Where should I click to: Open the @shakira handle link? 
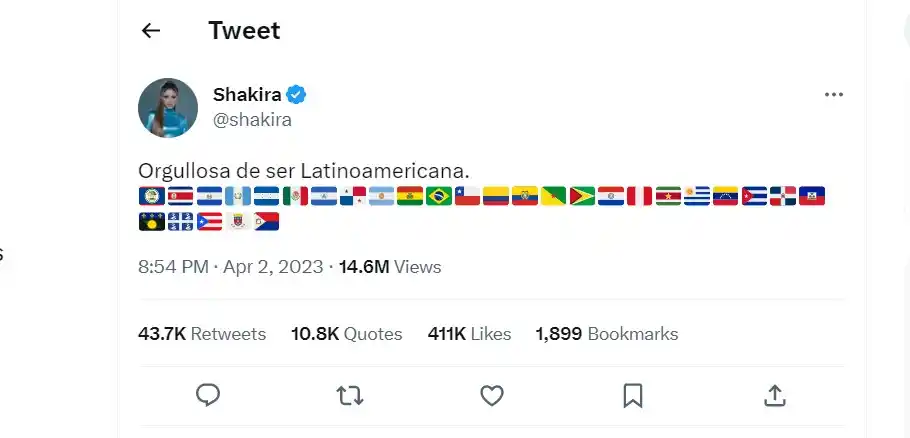click(x=252, y=120)
